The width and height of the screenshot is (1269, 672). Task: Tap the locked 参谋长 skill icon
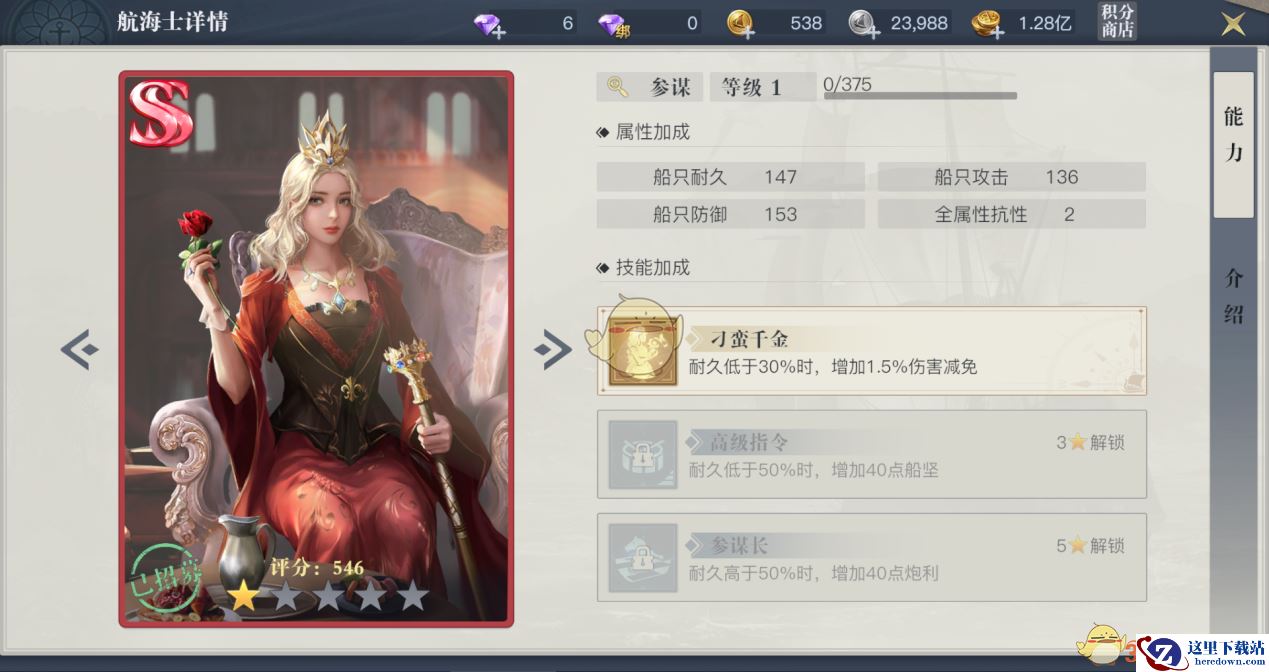click(x=642, y=557)
